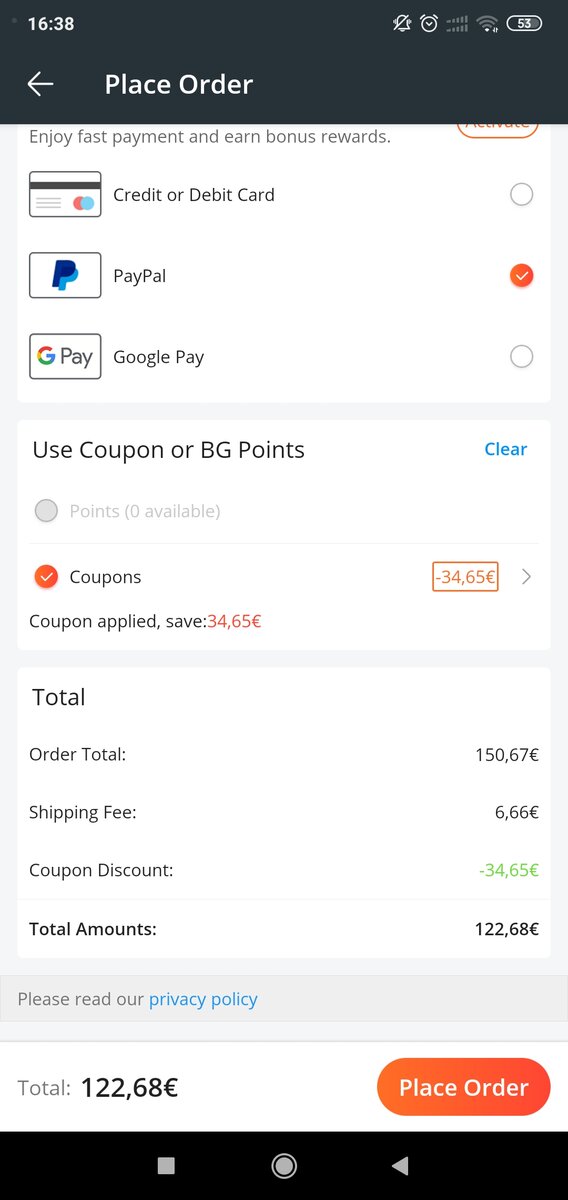
Task: Tap the Android recent apps square button
Action: [167, 1165]
